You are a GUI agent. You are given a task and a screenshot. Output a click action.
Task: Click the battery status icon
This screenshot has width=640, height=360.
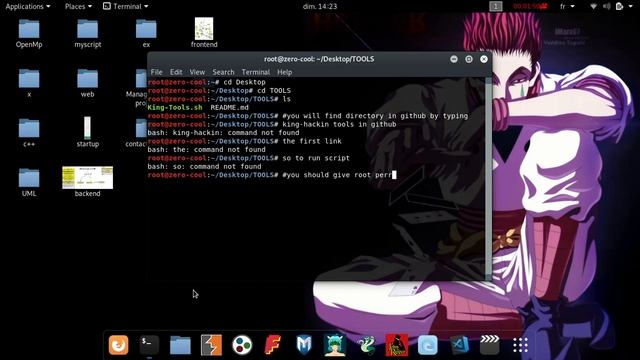620,6
